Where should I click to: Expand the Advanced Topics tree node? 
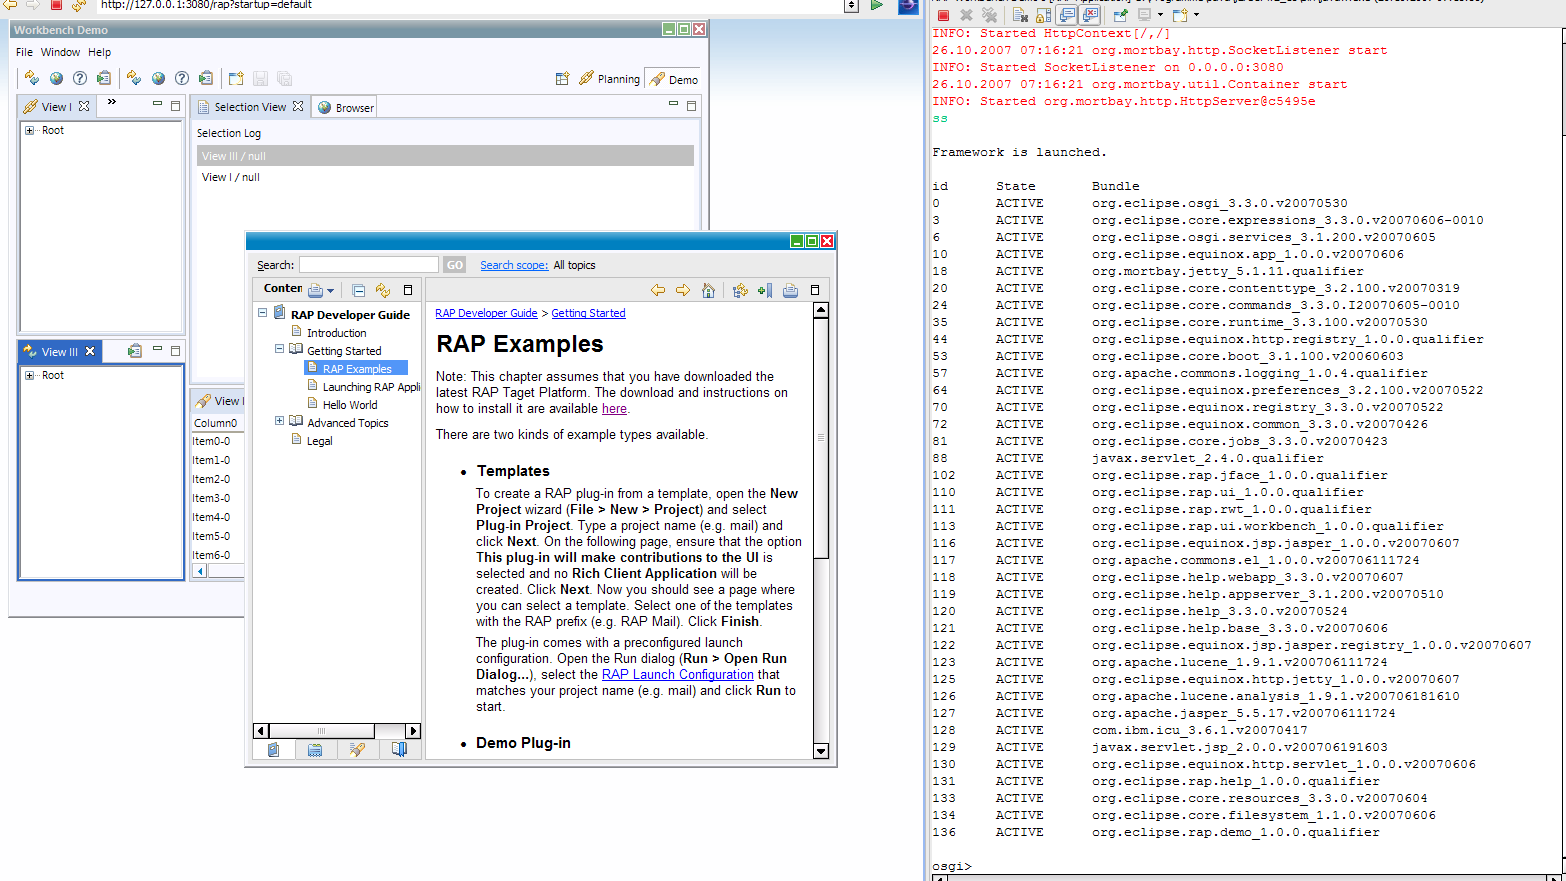[280, 421]
